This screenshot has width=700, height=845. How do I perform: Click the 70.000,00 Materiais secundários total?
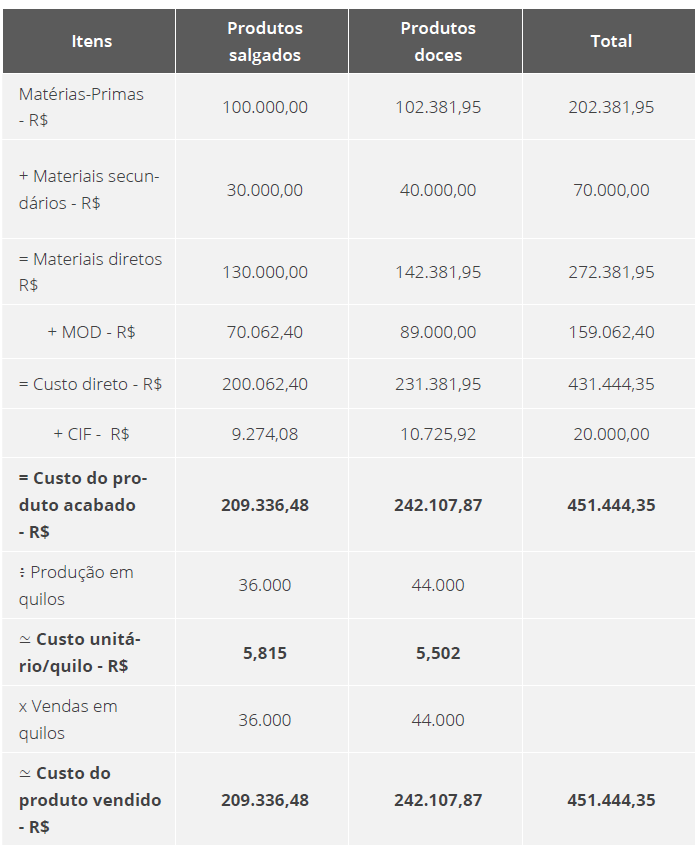click(611, 190)
